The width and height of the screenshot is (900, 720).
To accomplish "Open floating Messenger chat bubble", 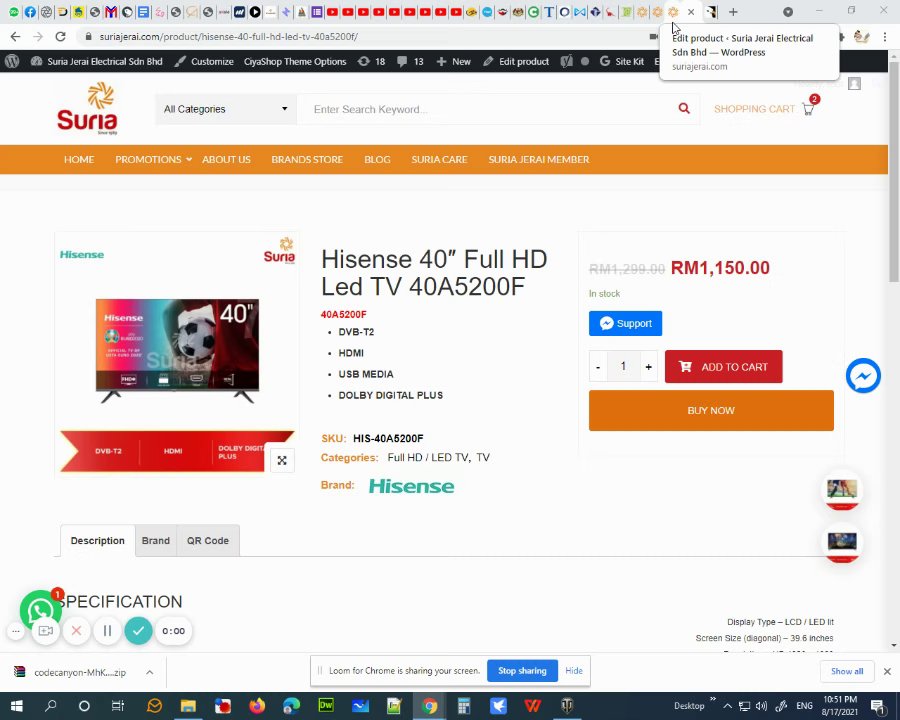I will click(863, 376).
